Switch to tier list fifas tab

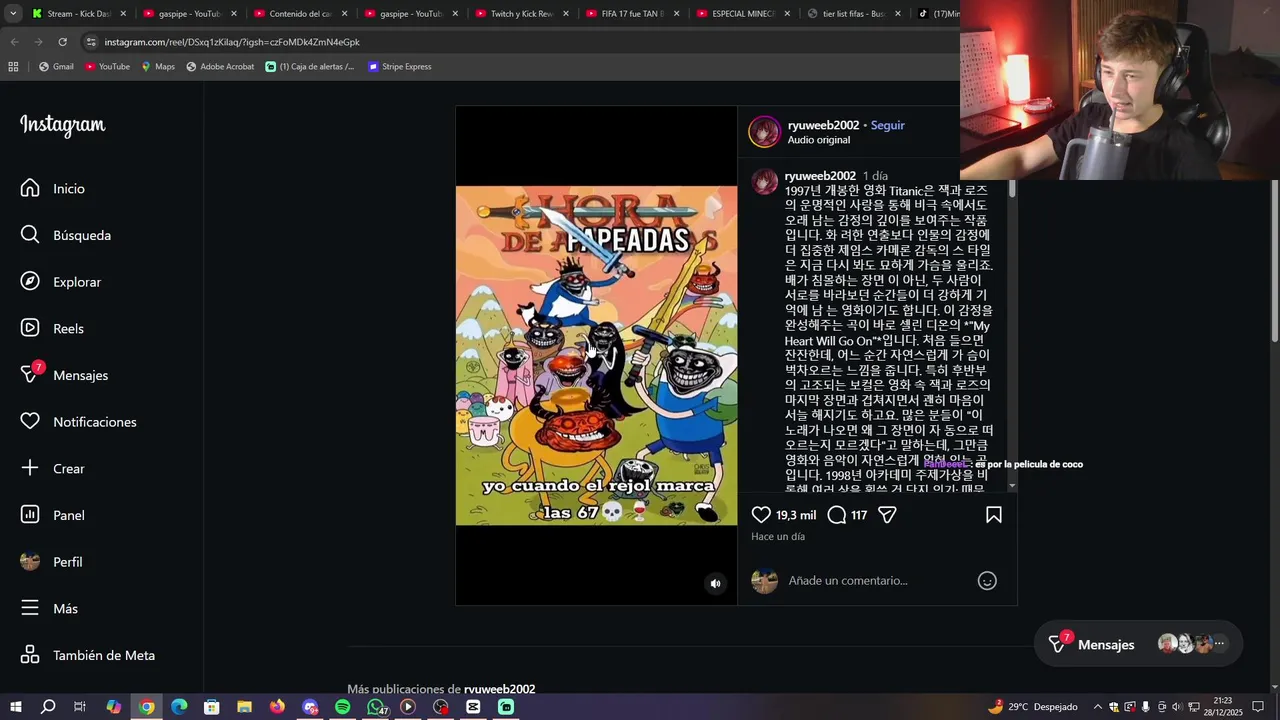[x=853, y=14]
